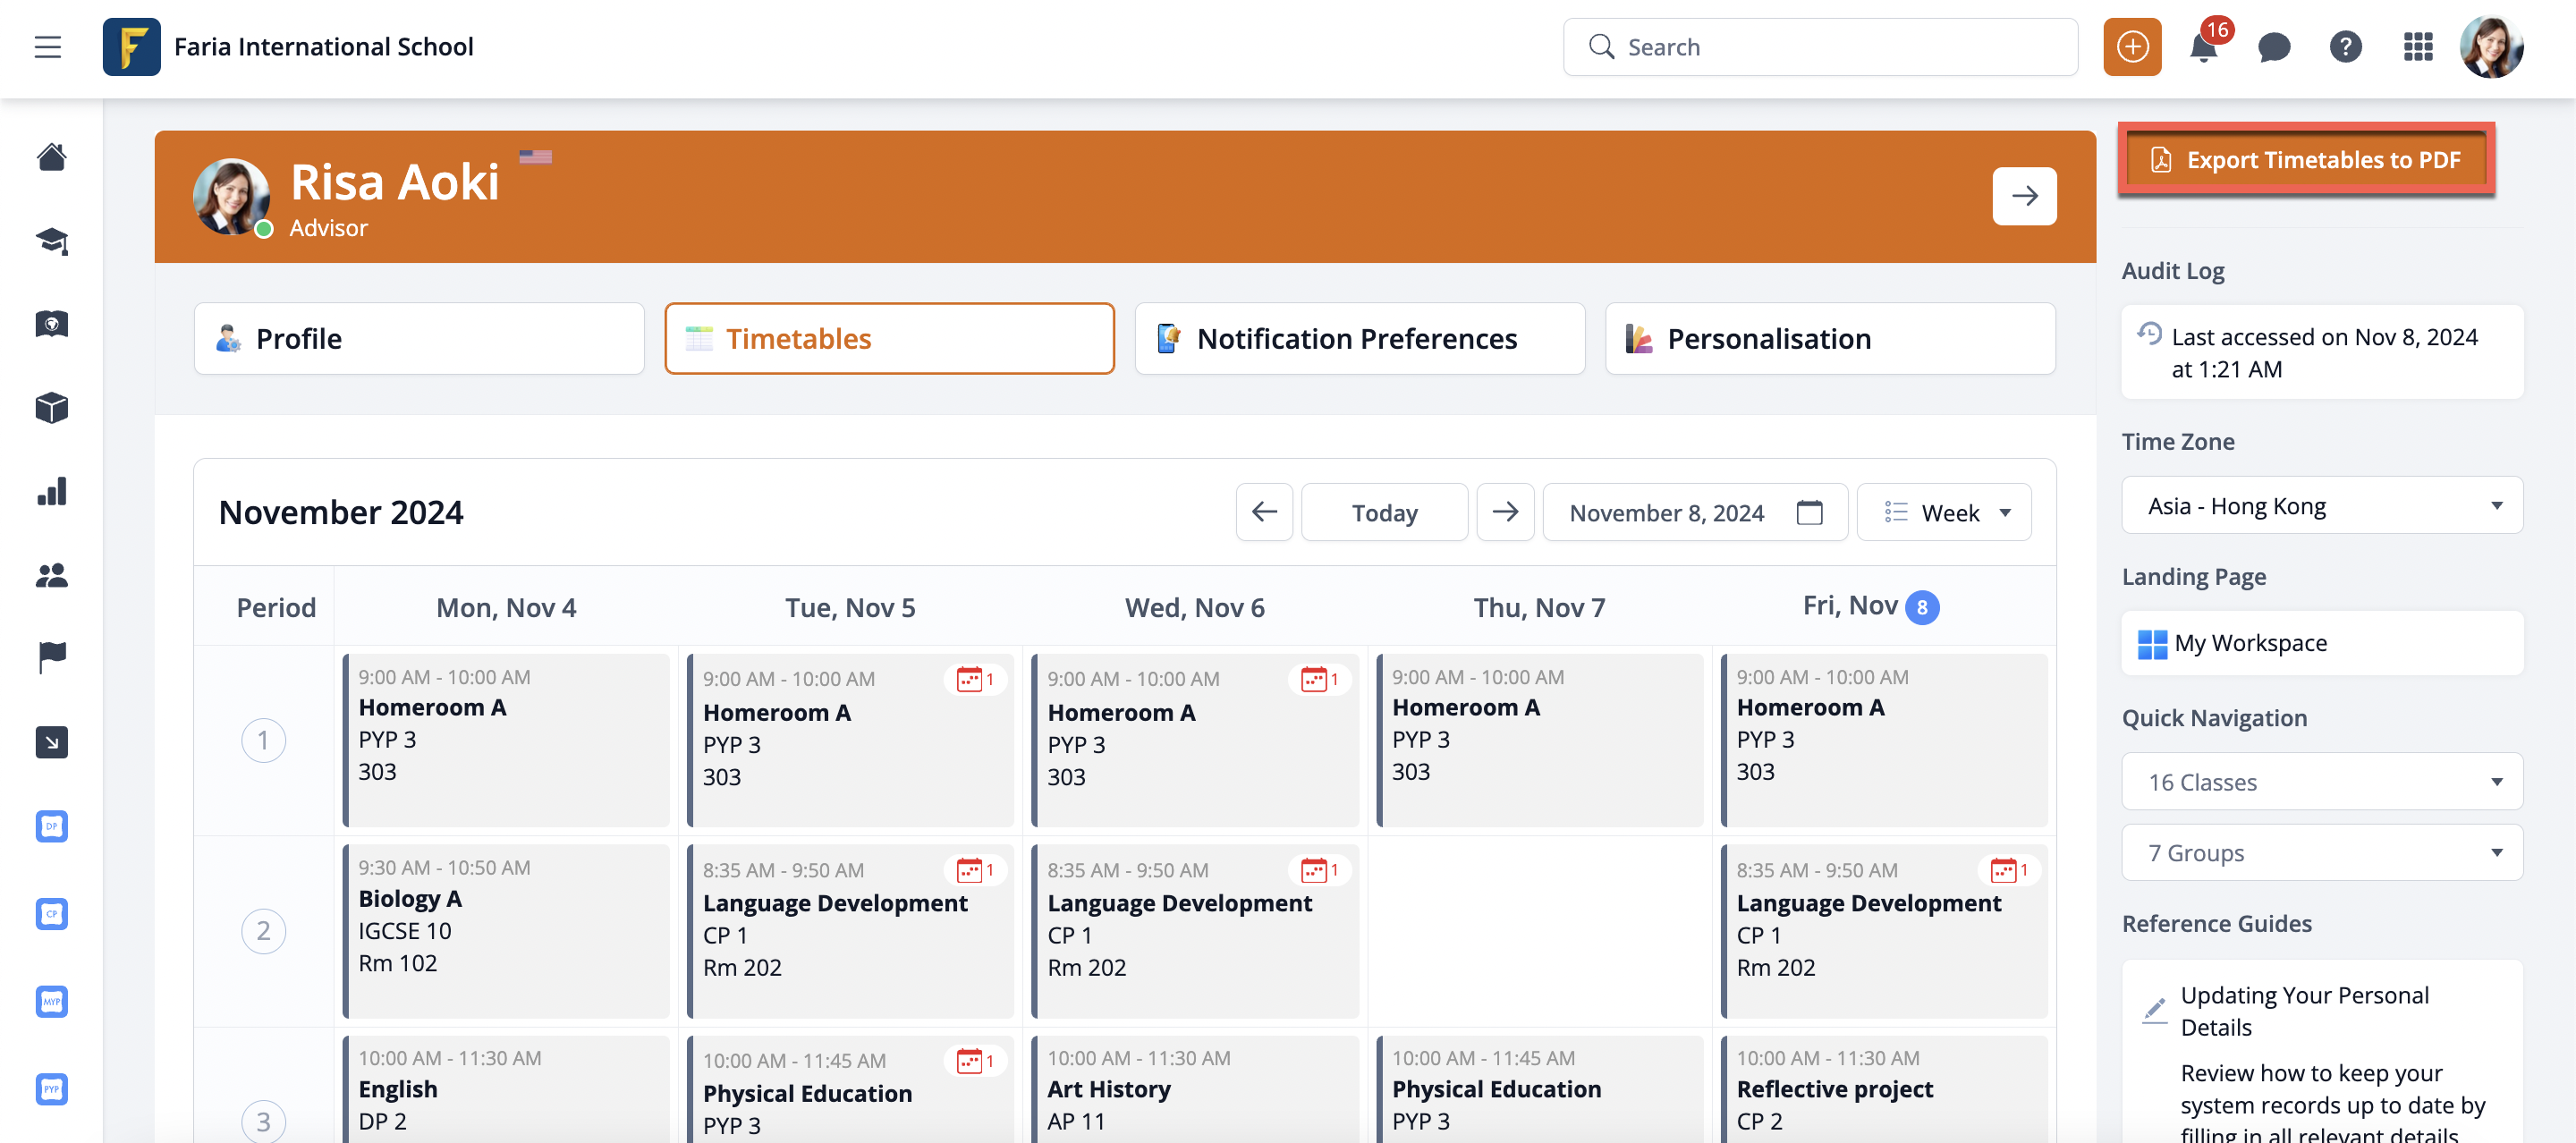The width and height of the screenshot is (2576, 1143).
Task: Click into the Search field
Action: tap(1830, 47)
